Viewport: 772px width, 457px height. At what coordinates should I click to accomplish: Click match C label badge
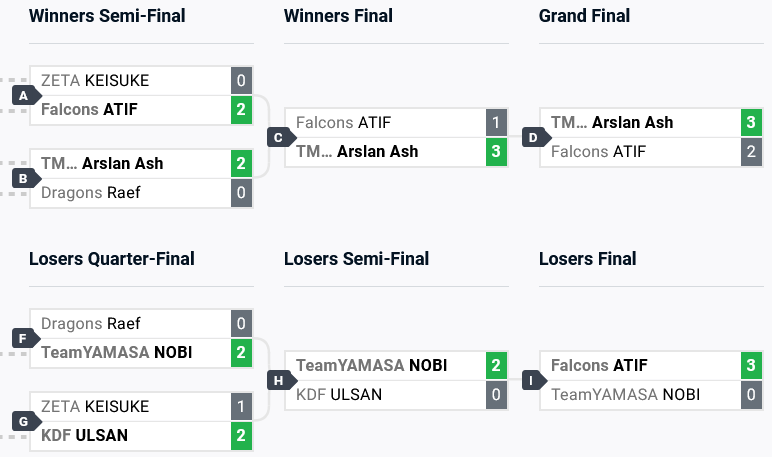(x=278, y=137)
